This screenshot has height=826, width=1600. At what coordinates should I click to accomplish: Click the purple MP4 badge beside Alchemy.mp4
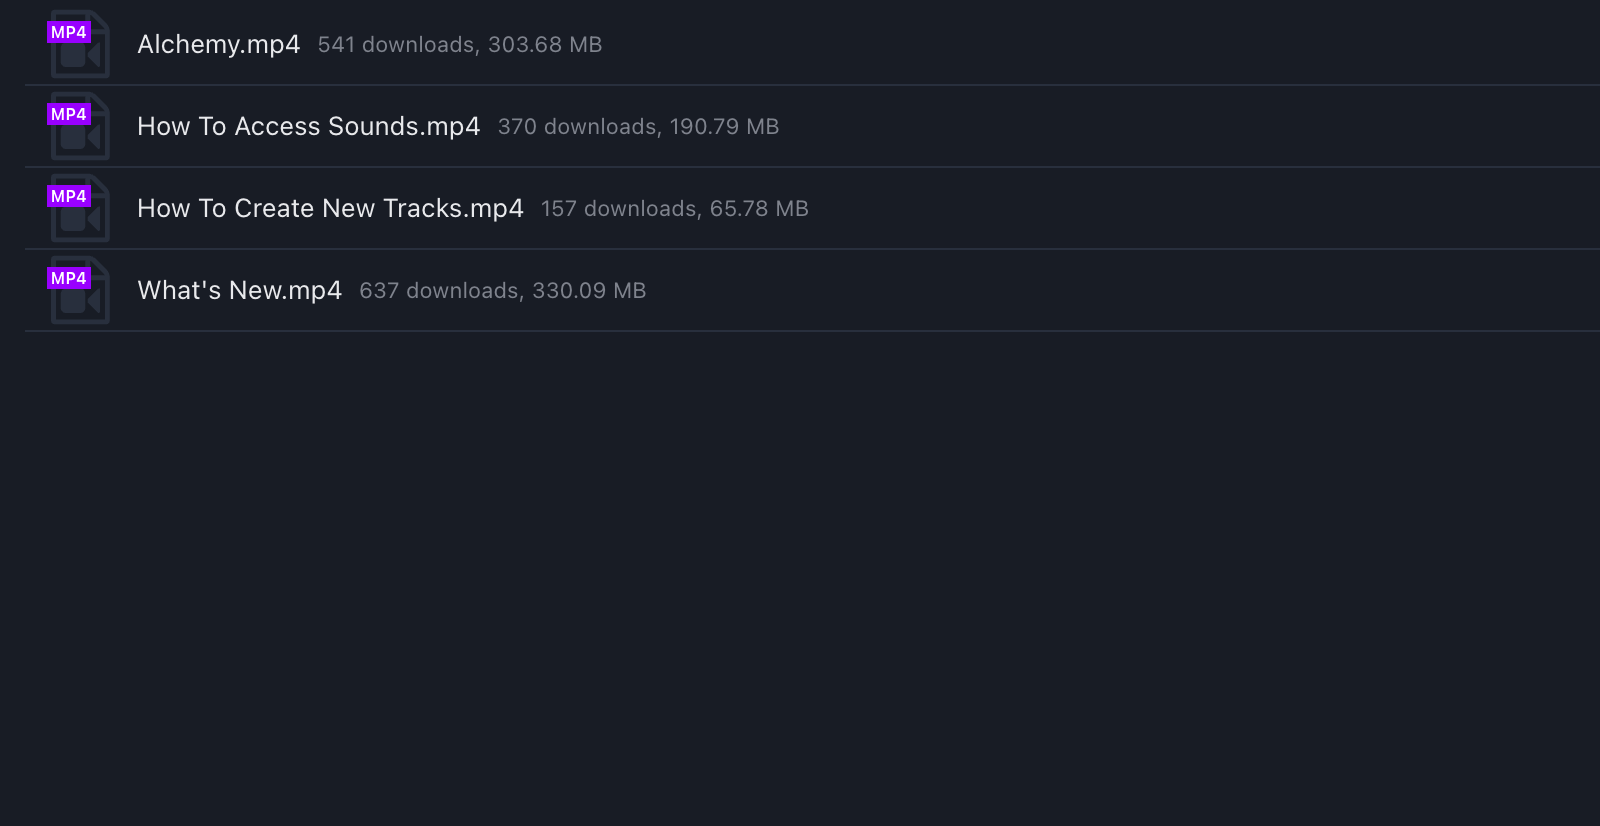pyautogui.click(x=69, y=32)
